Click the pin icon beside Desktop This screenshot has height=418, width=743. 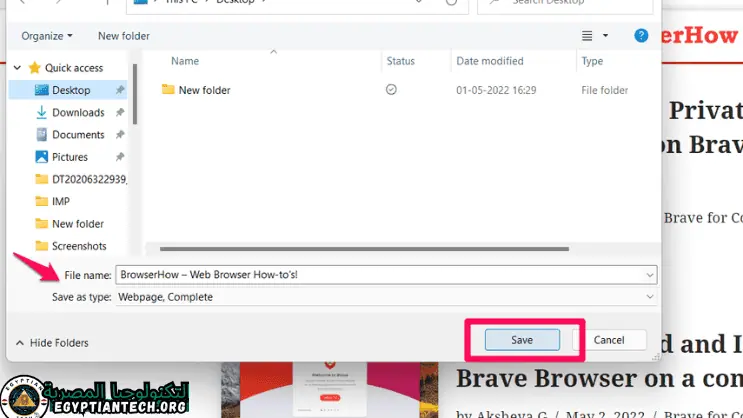coord(120,90)
